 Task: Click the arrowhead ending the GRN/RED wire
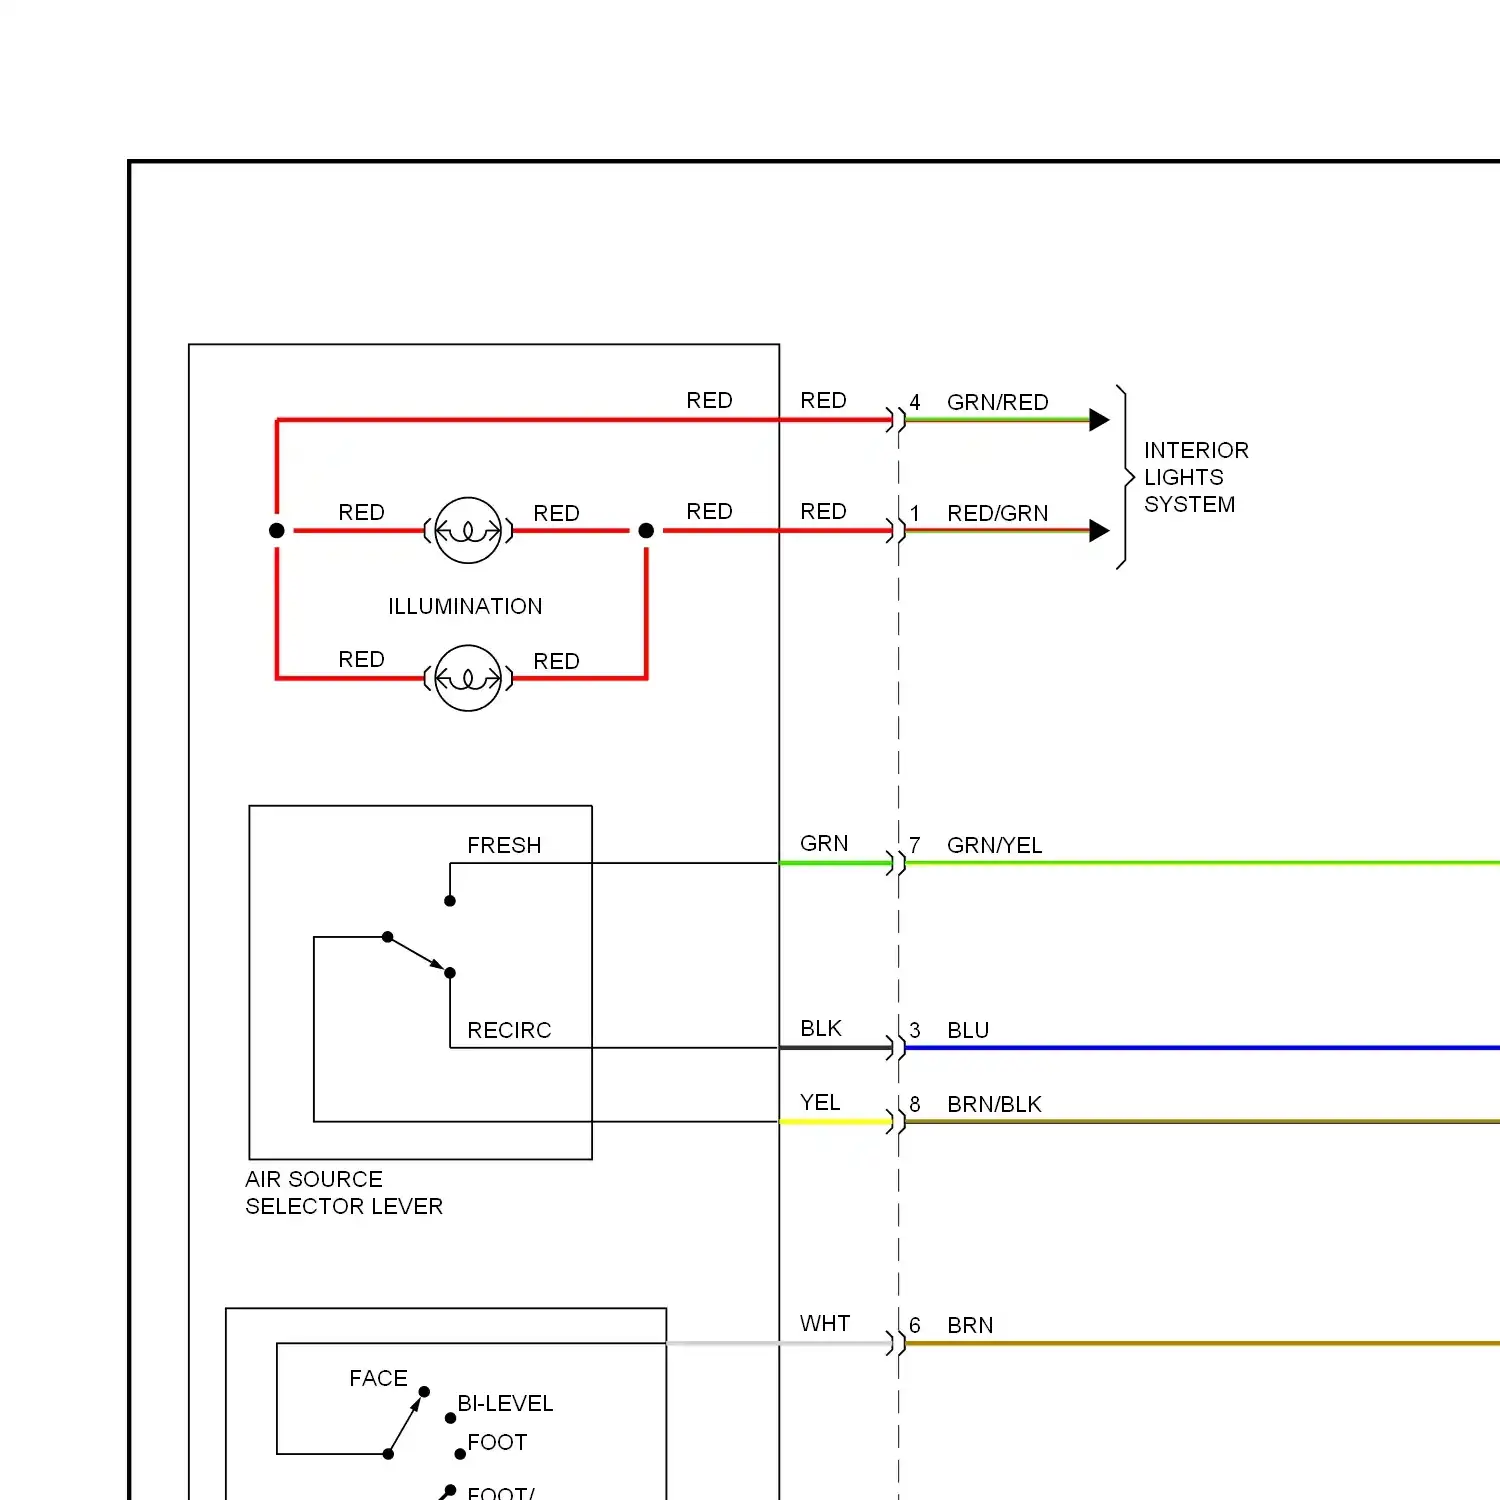1099,420
